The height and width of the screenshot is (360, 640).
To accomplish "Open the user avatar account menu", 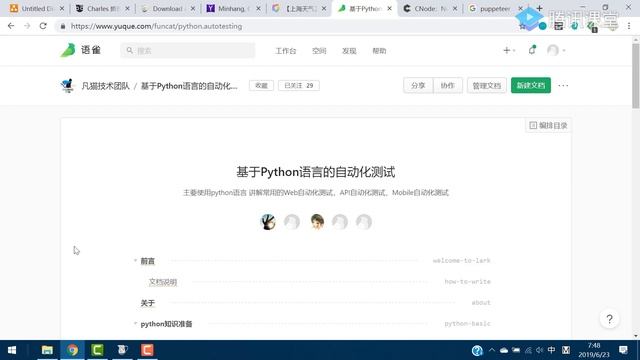I will coord(556,50).
